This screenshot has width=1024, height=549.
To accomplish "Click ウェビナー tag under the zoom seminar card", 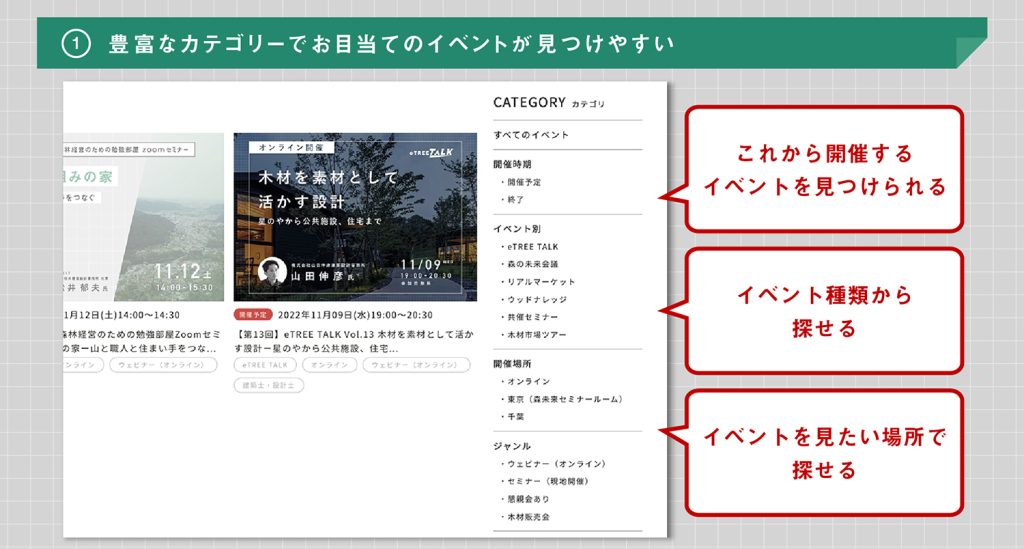I will tap(163, 365).
